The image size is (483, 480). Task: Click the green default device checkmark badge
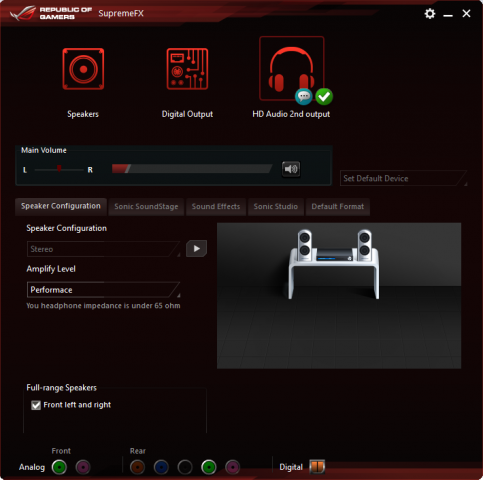tap(324, 97)
